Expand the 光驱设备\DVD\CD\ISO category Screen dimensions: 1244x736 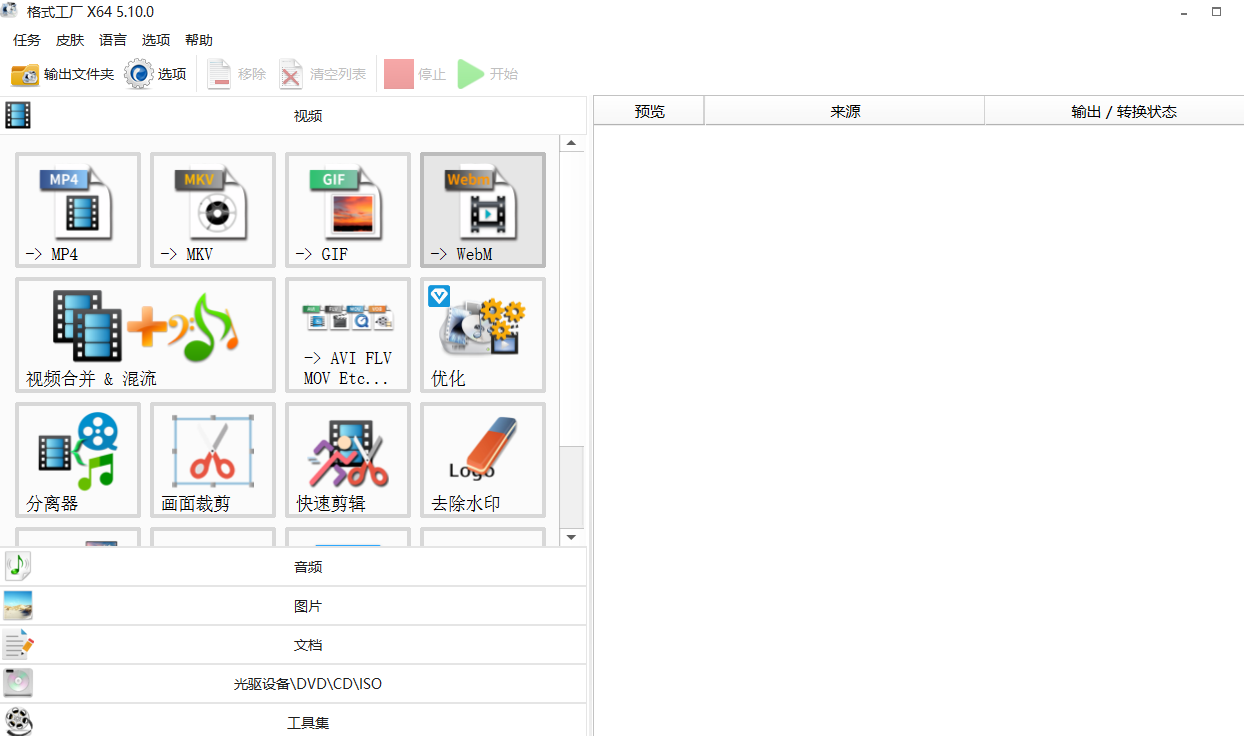tap(293, 684)
